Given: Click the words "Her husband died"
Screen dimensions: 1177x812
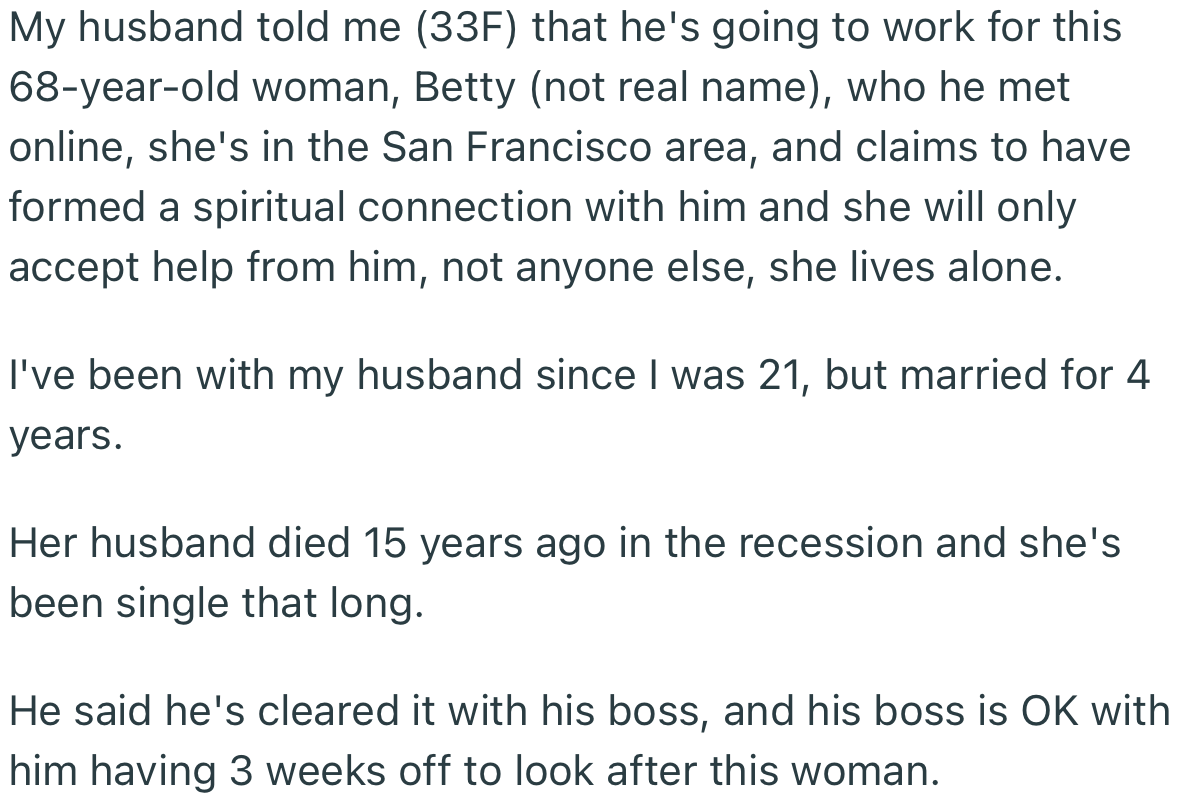Looking at the screenshot, I should pyautogui.click(x=180, y=543).
